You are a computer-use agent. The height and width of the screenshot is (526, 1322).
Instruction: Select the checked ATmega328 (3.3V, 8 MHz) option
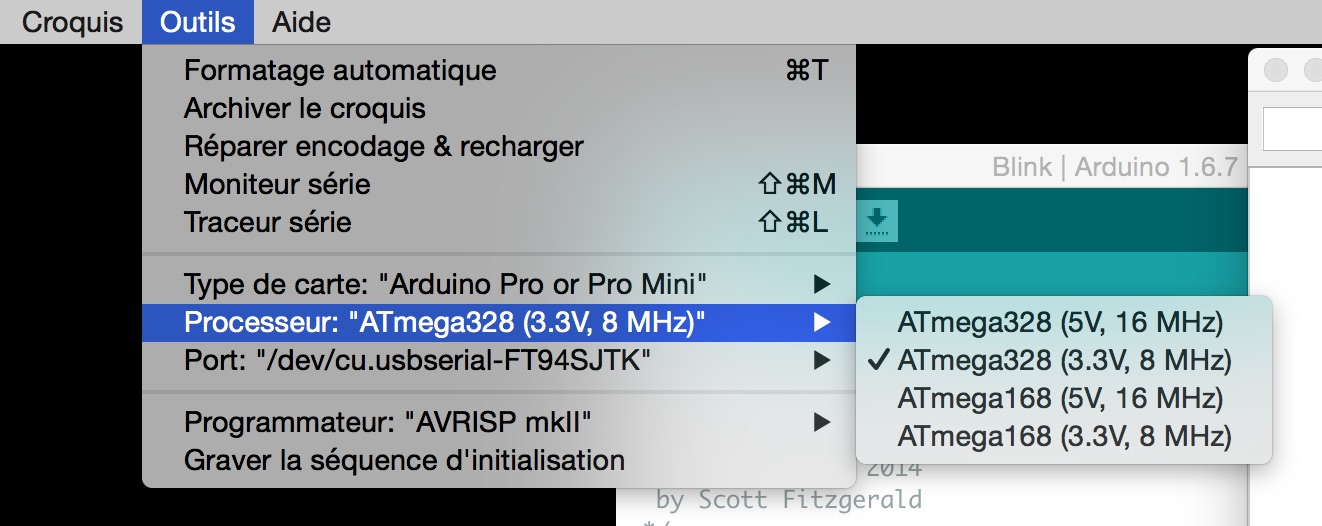click(1064, 360)
